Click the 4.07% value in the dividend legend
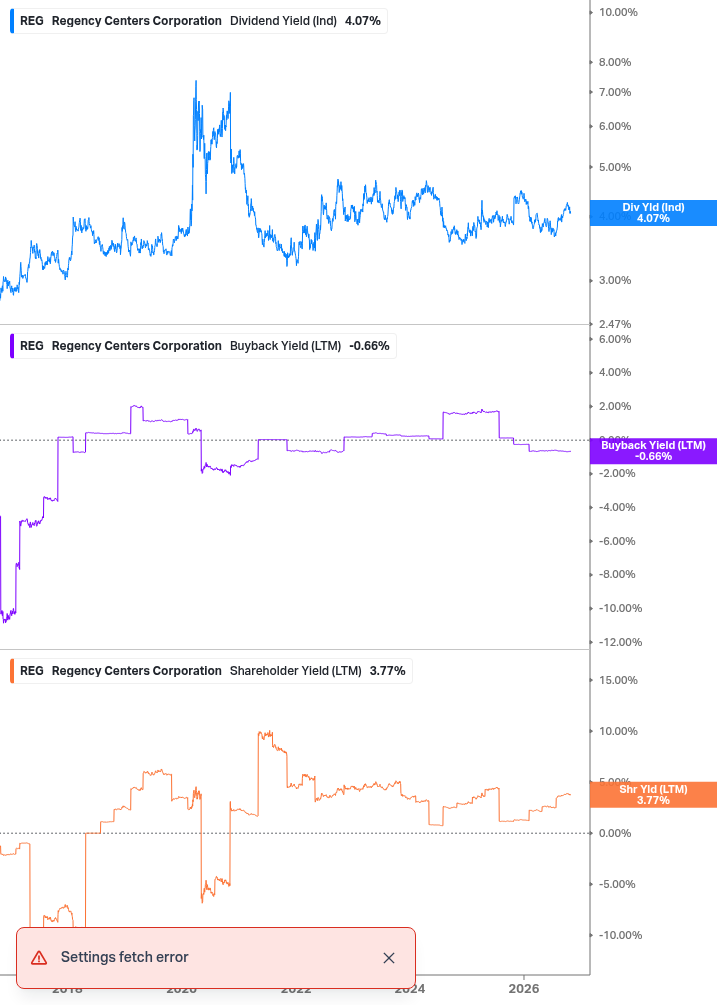This screenshot has height=1005, width=717. (x=363, y=21)
